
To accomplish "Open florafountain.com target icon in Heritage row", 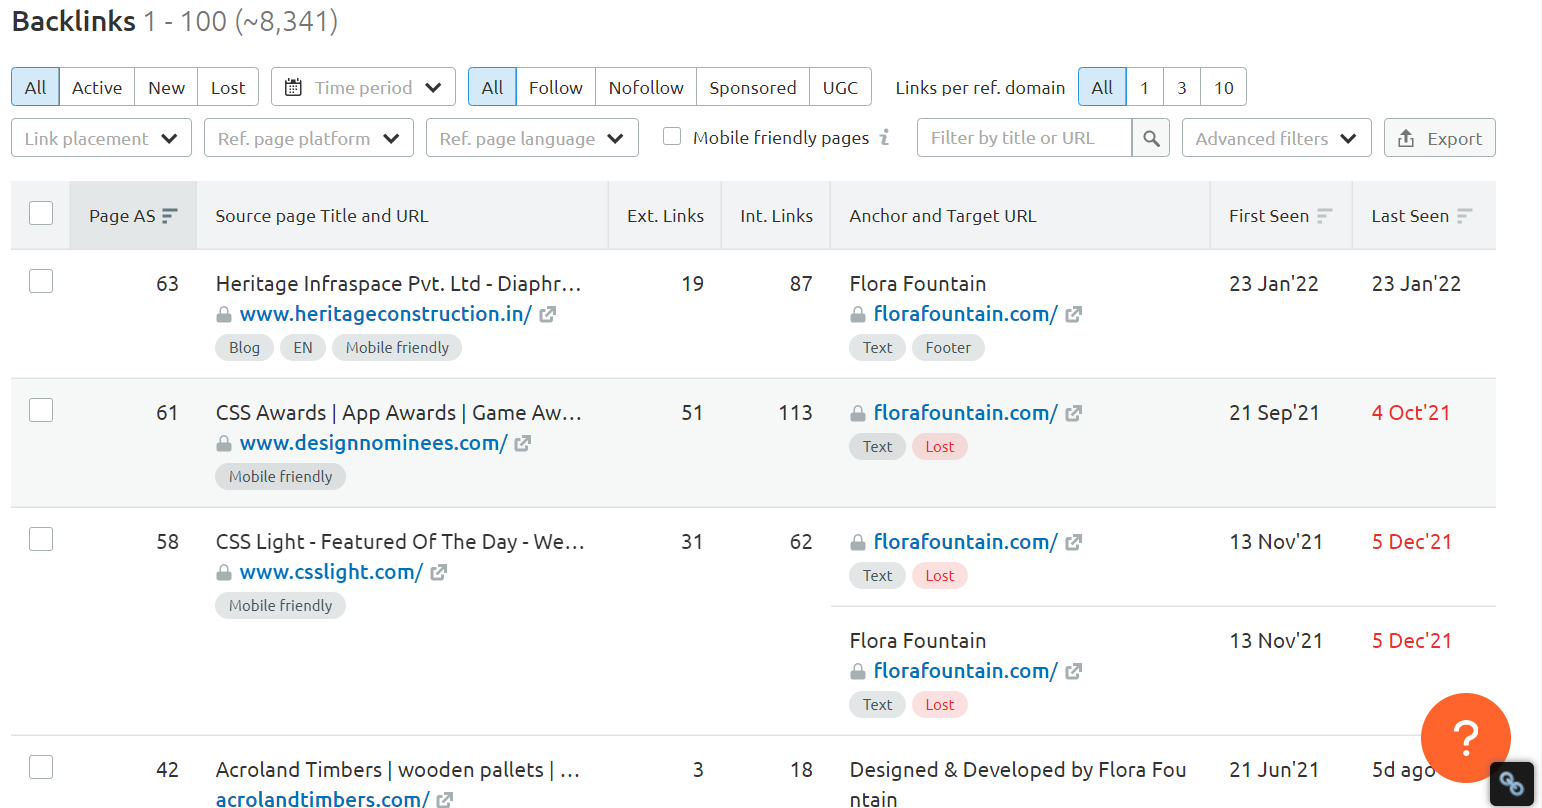I will point(1074,314).
